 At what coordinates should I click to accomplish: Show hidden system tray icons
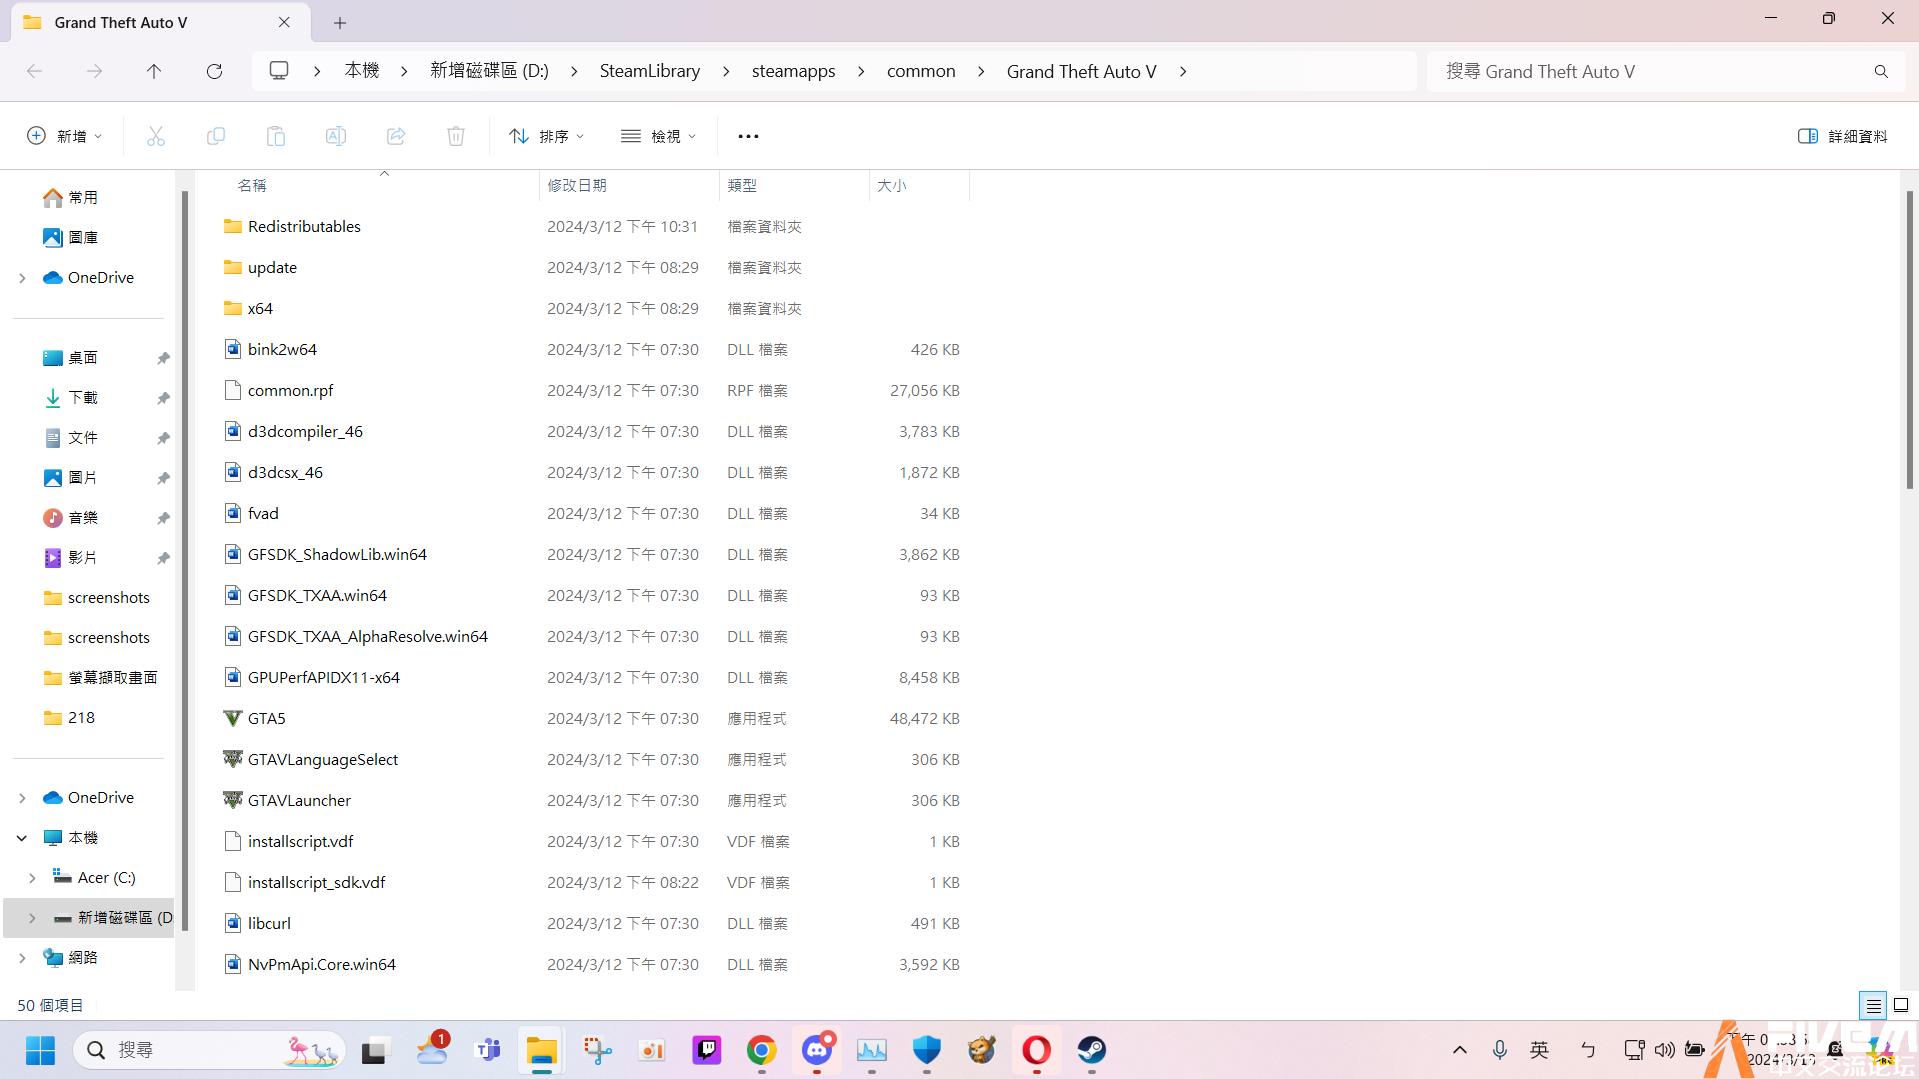pos(1459,1050)
